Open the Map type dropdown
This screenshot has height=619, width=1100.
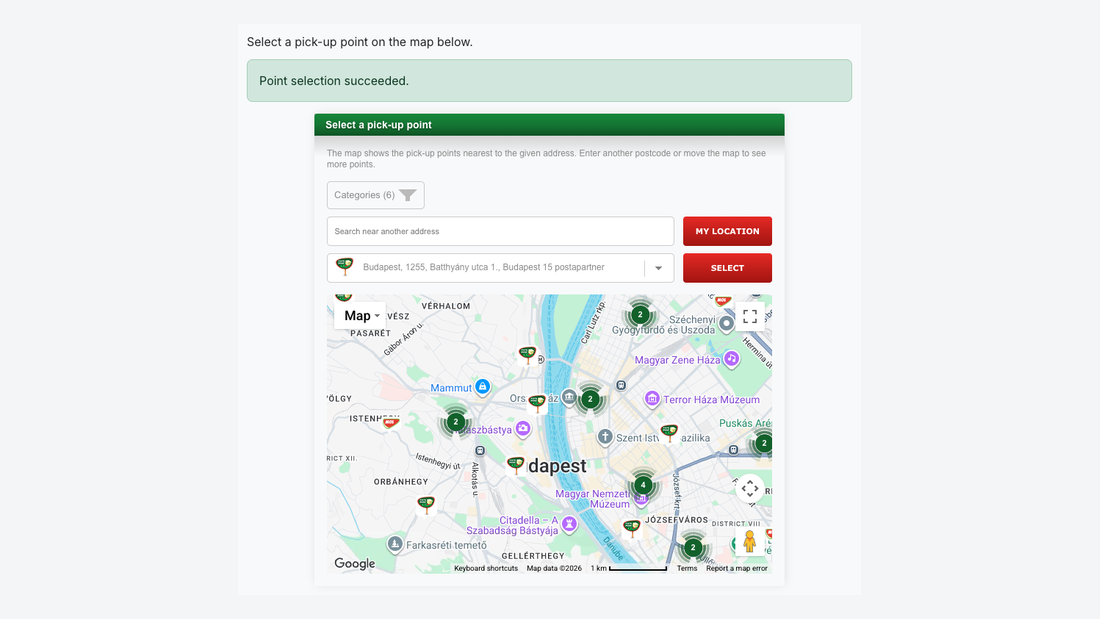(361, 316)
